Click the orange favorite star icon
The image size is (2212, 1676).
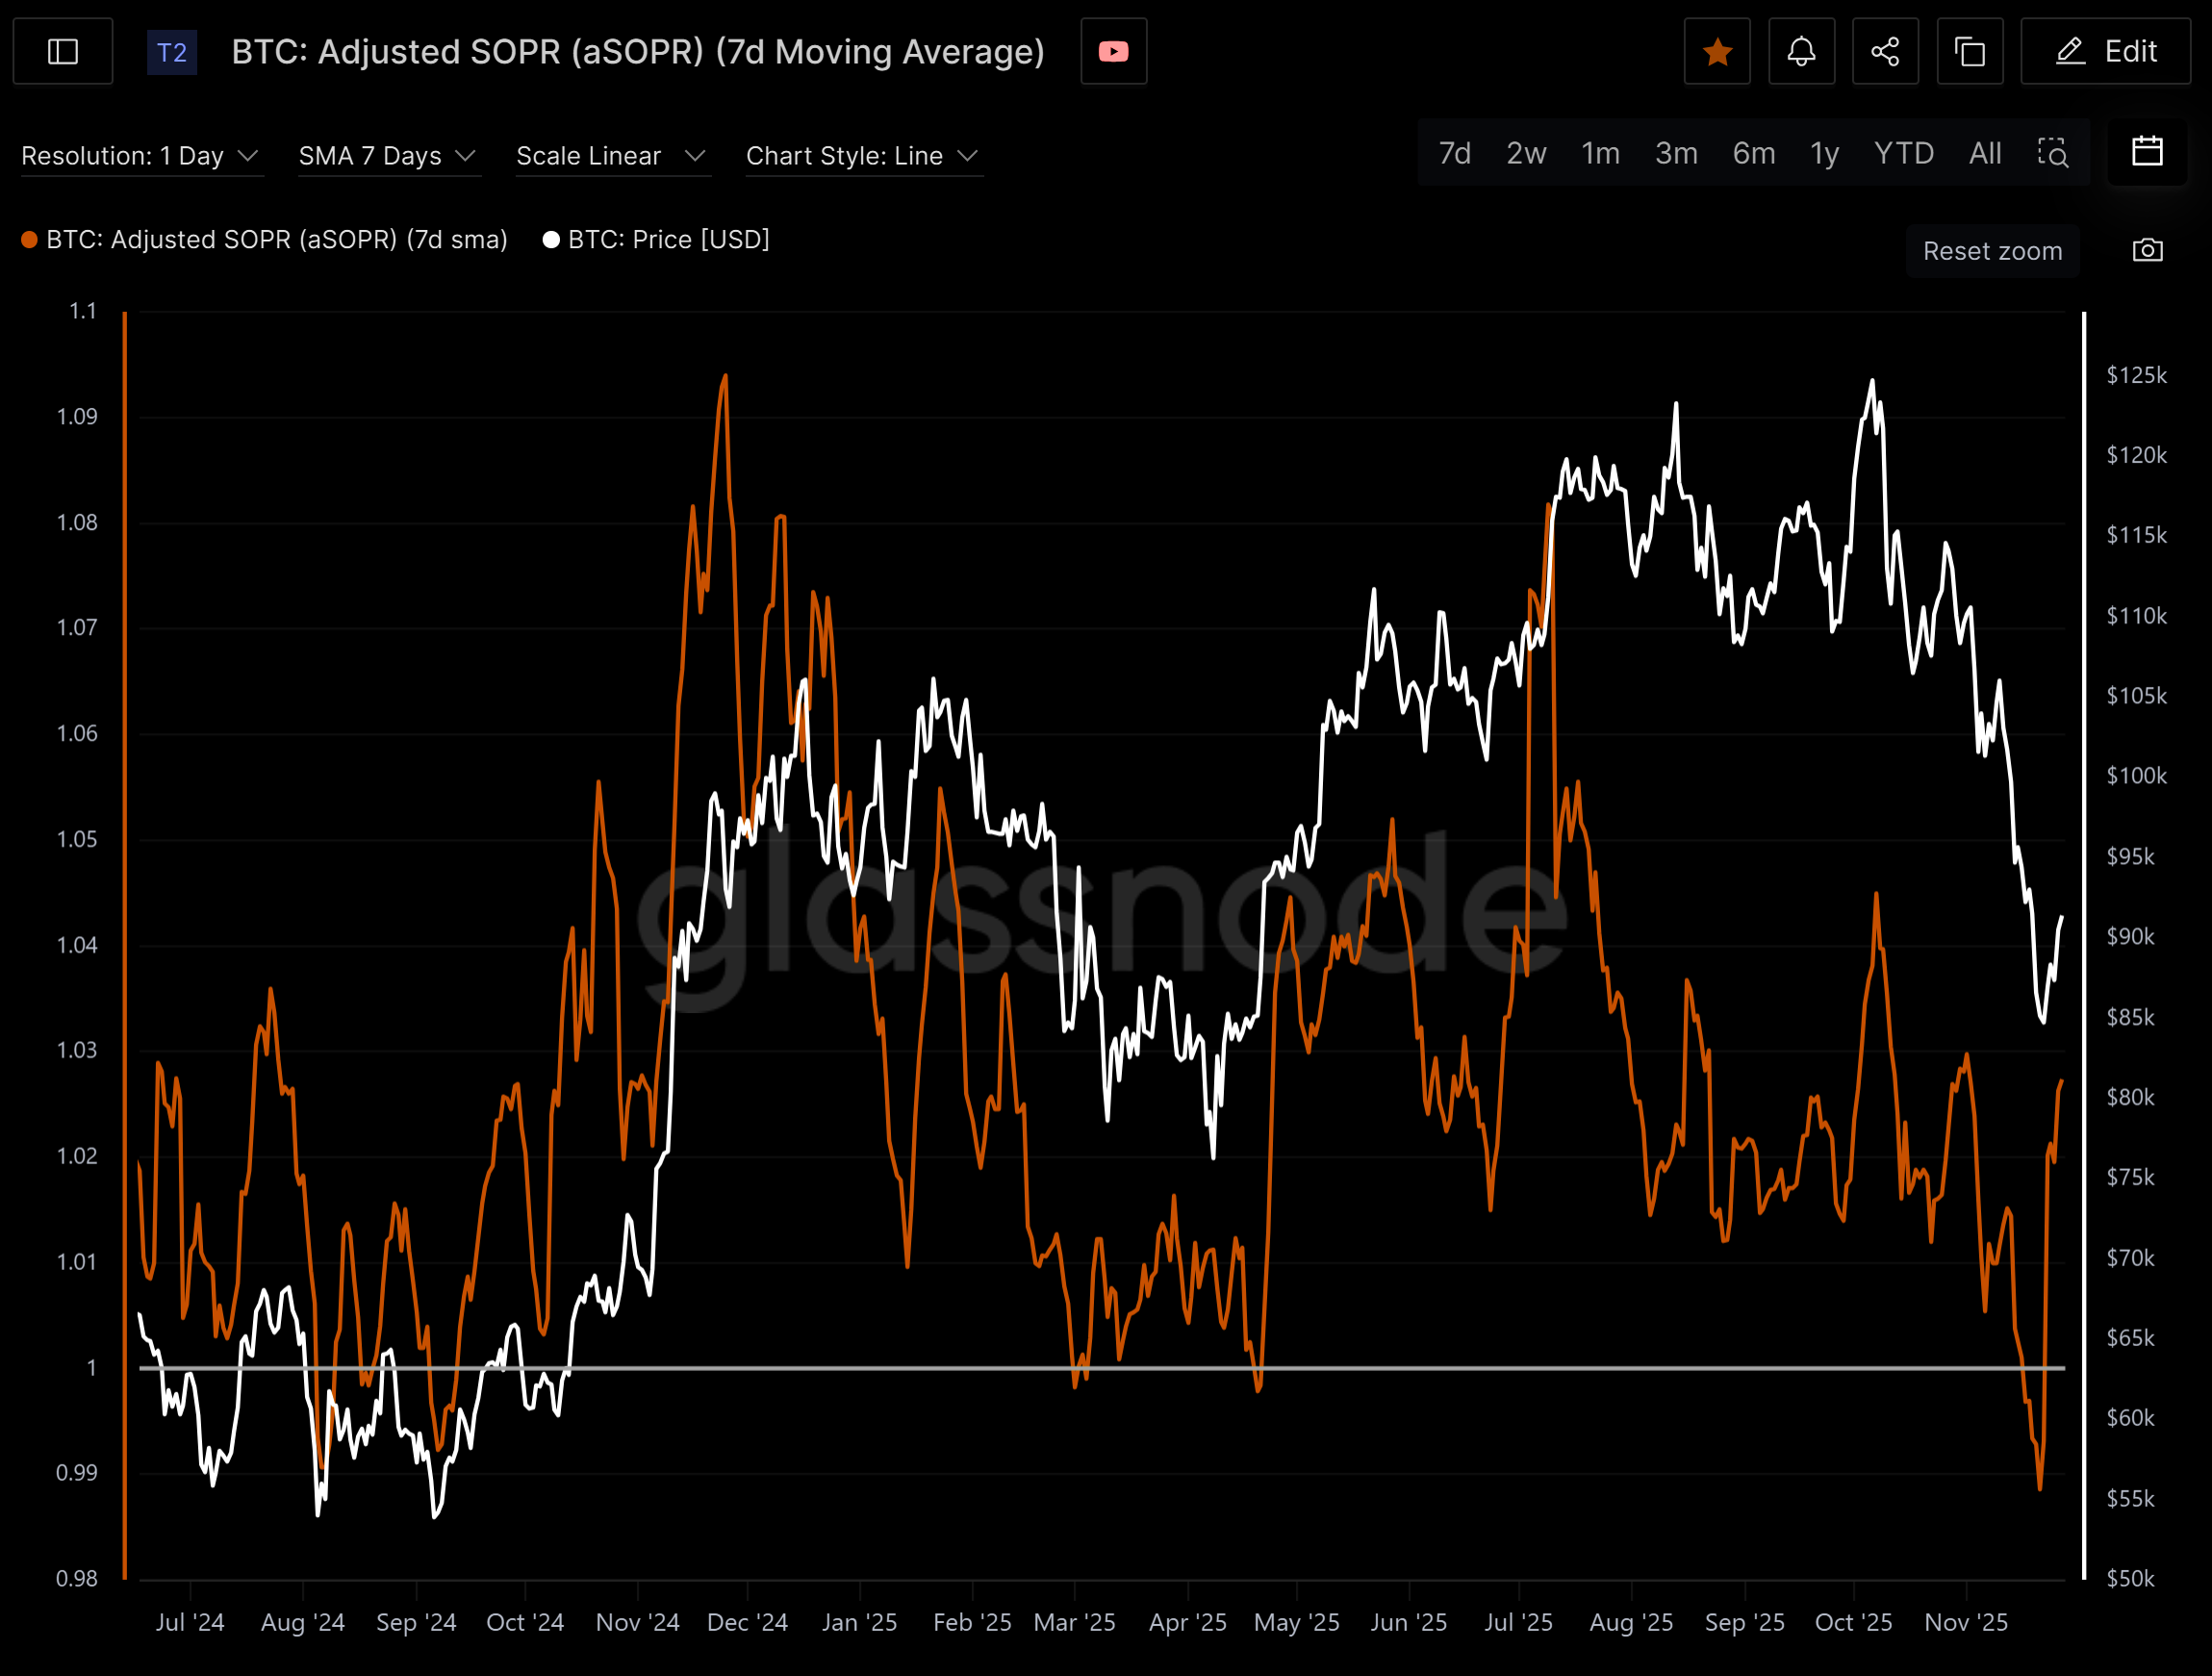tap(1717, 51)
